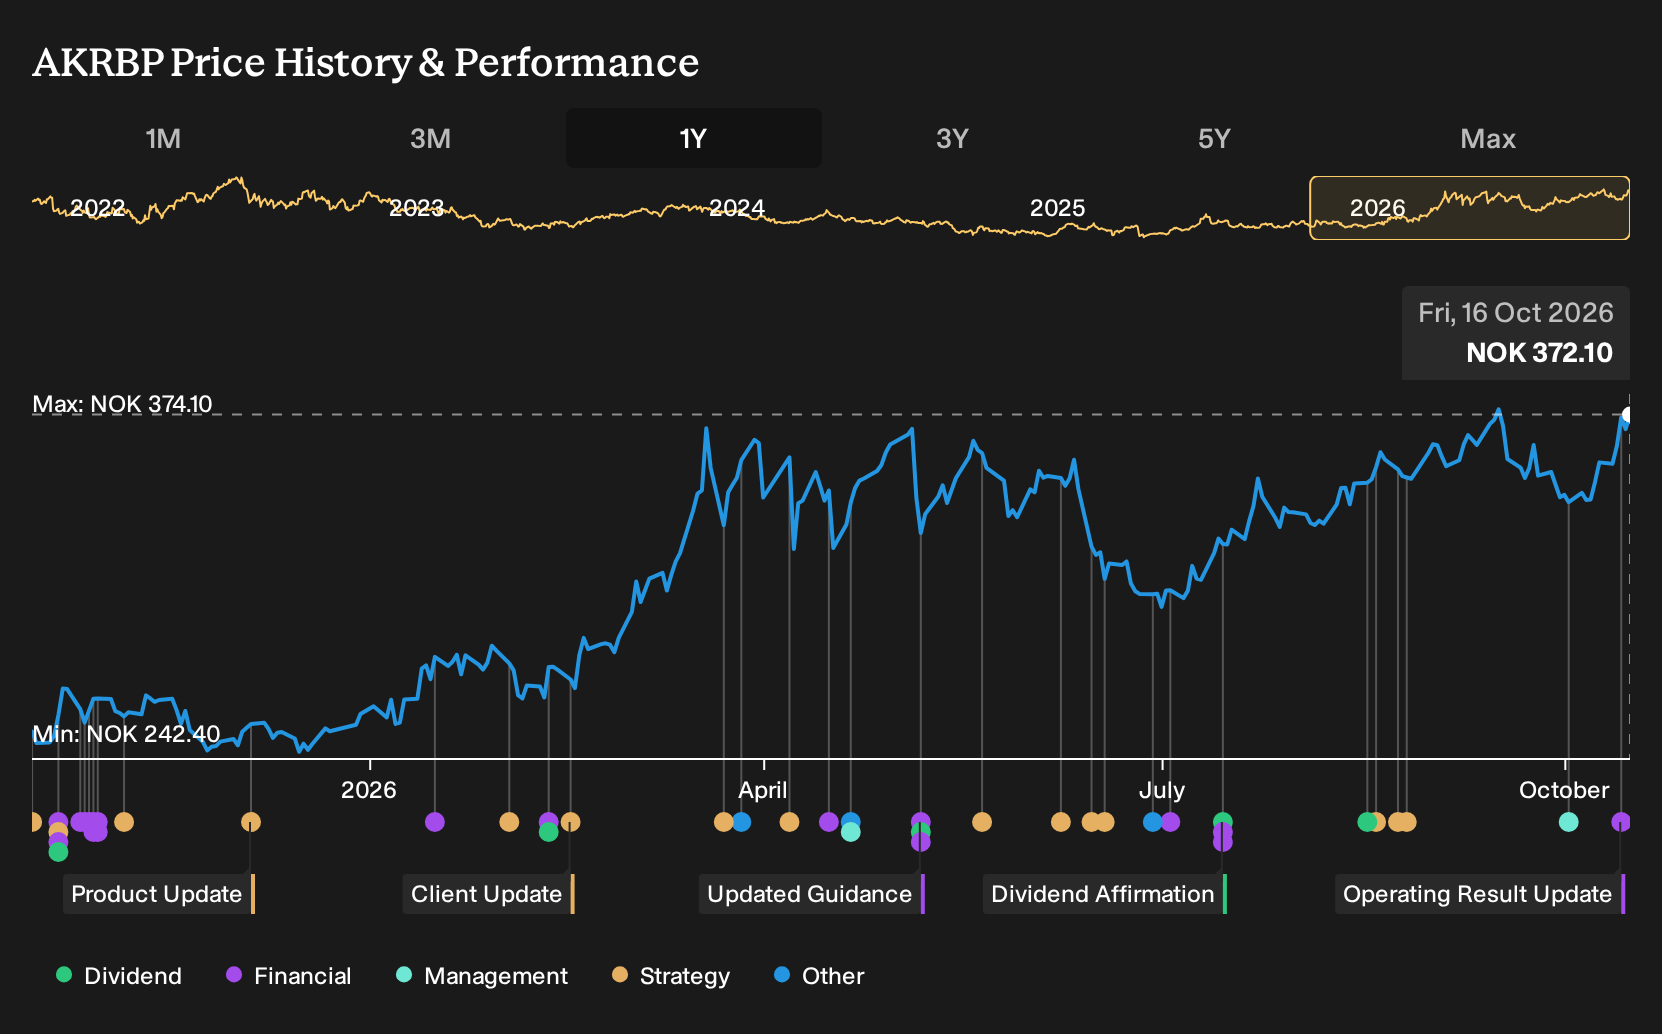
Task: Switch to the 3M time range
Action: 430,138
